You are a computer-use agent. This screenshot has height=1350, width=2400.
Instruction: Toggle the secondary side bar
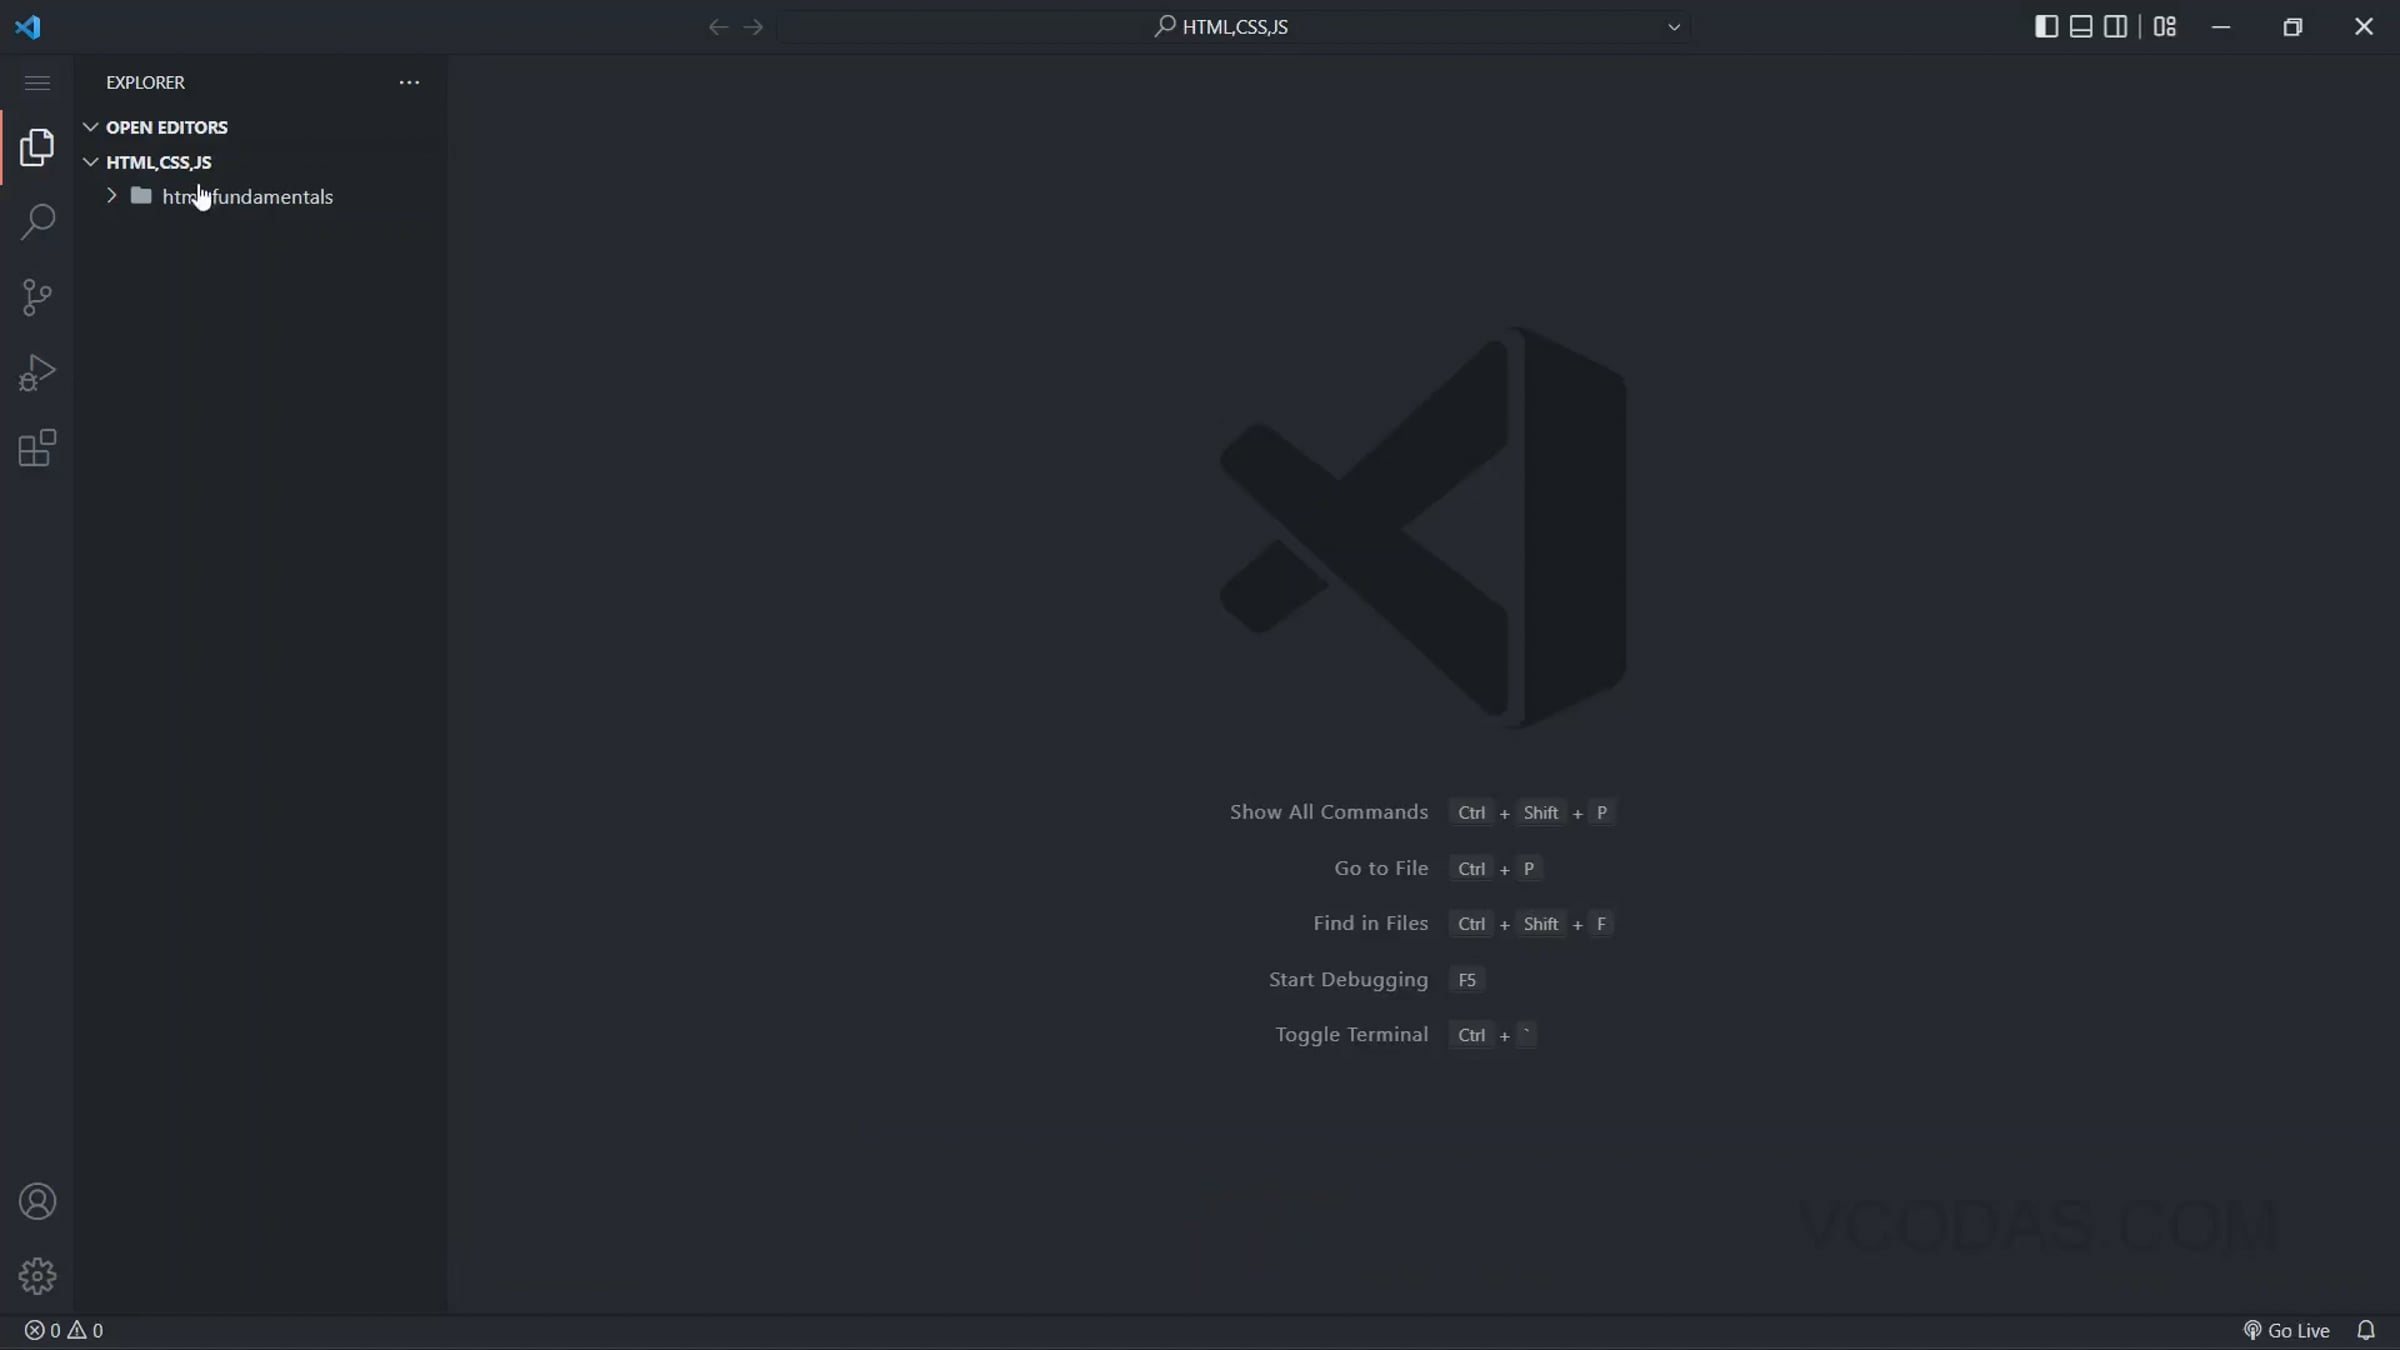pos(2116,27)
